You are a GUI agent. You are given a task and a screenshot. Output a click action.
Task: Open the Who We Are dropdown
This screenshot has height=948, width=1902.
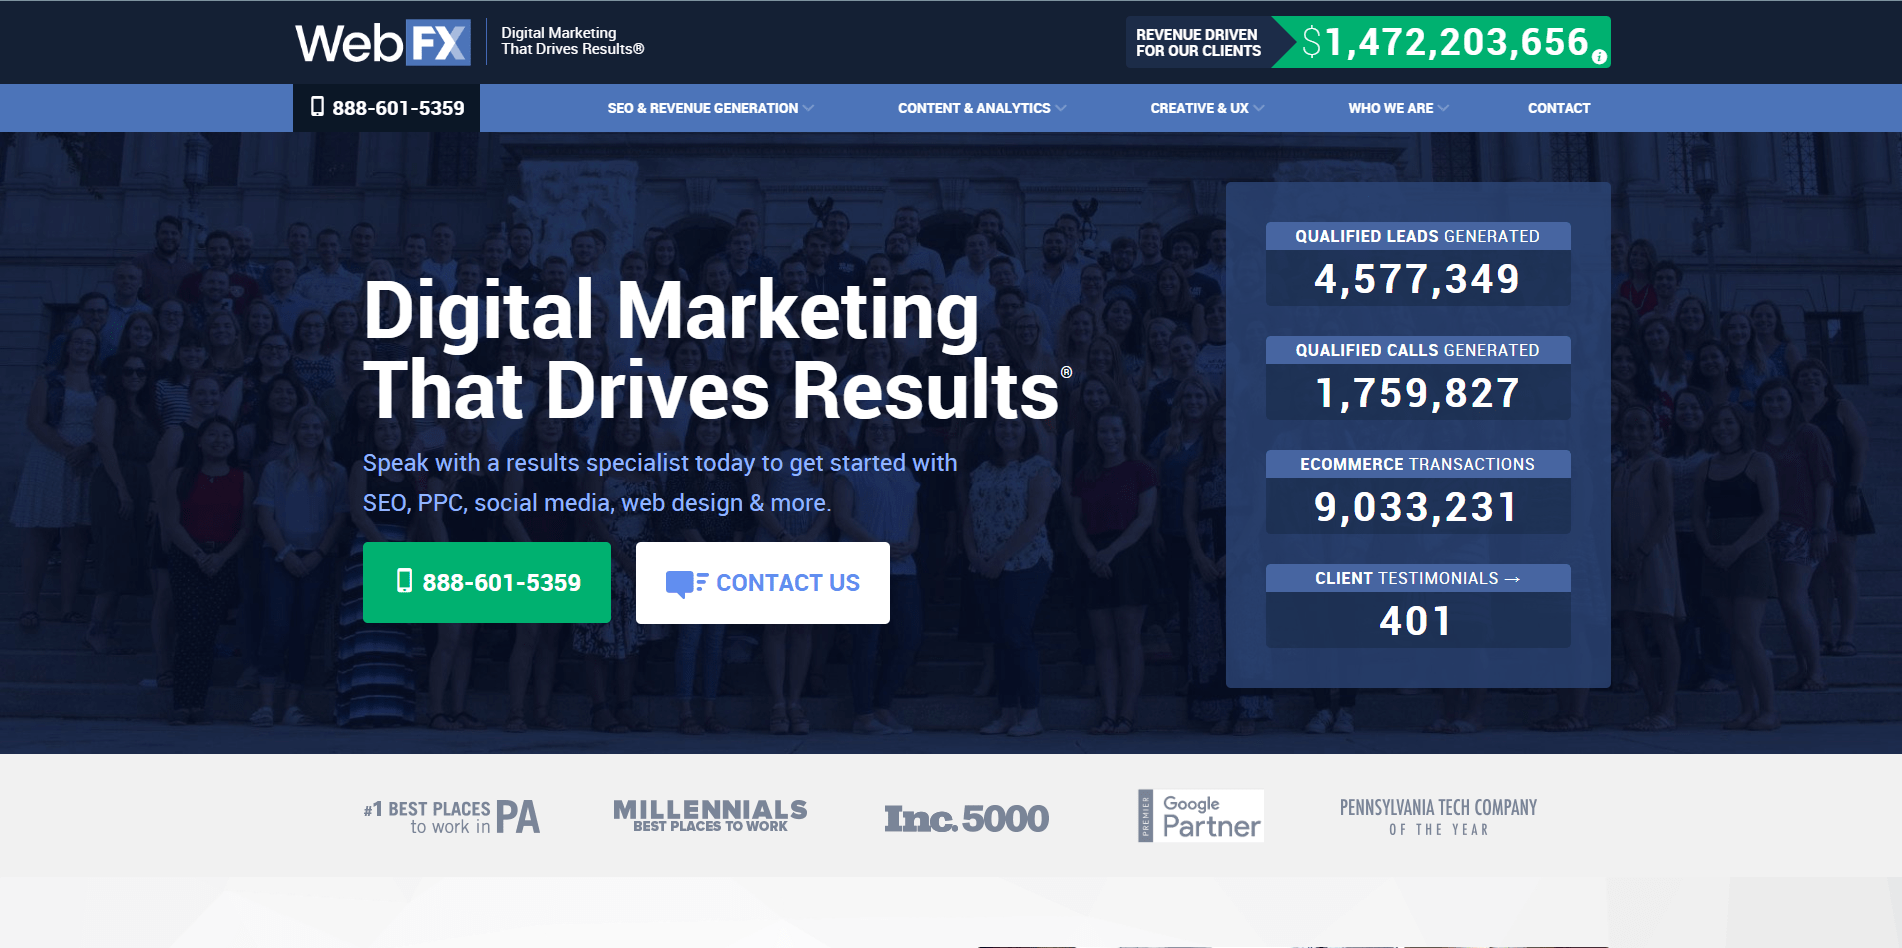1395,108
